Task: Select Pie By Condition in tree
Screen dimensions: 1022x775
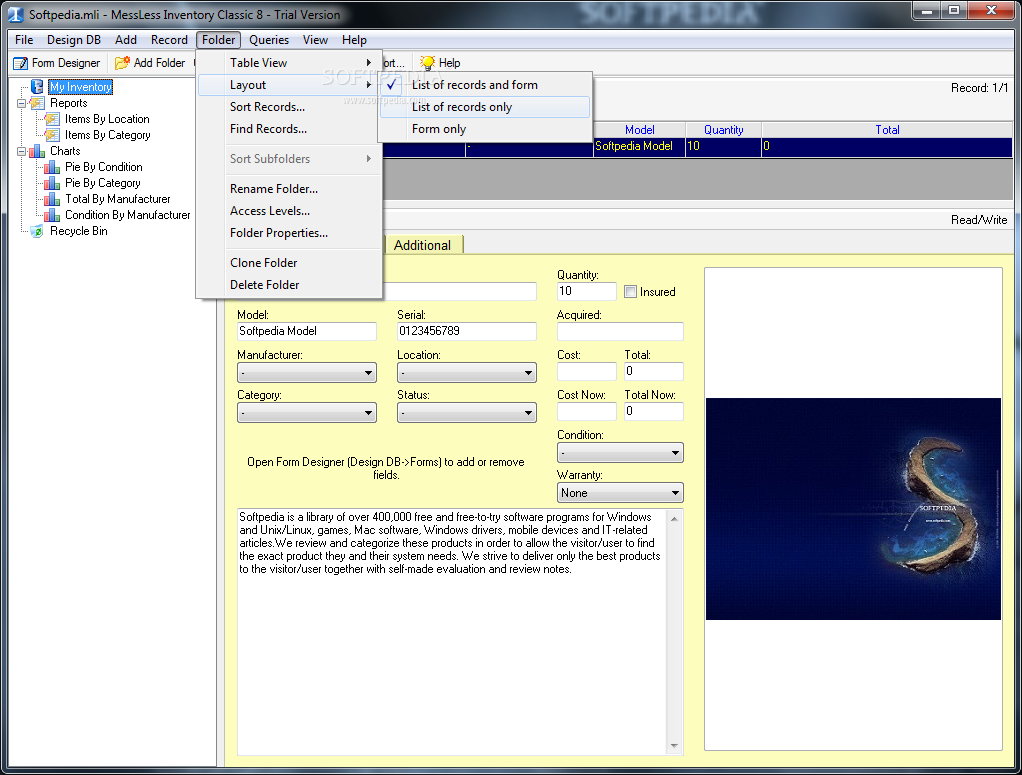Action: pyautogui.click(x=104, y=168)
